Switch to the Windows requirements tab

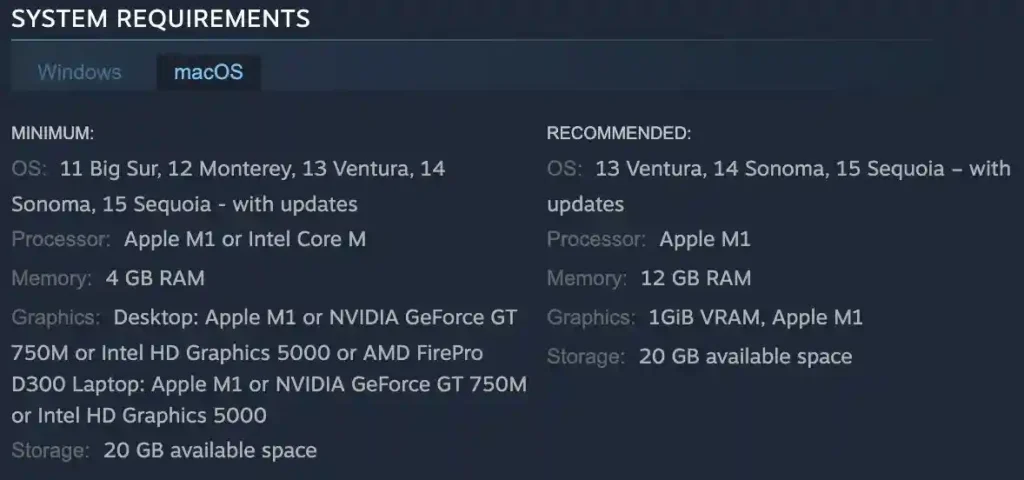[79, 73]
